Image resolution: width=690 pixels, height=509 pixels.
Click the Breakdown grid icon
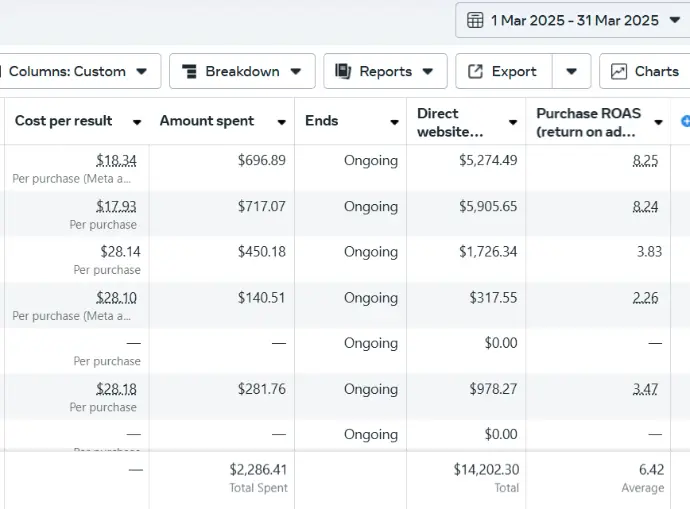pos(189,71)
